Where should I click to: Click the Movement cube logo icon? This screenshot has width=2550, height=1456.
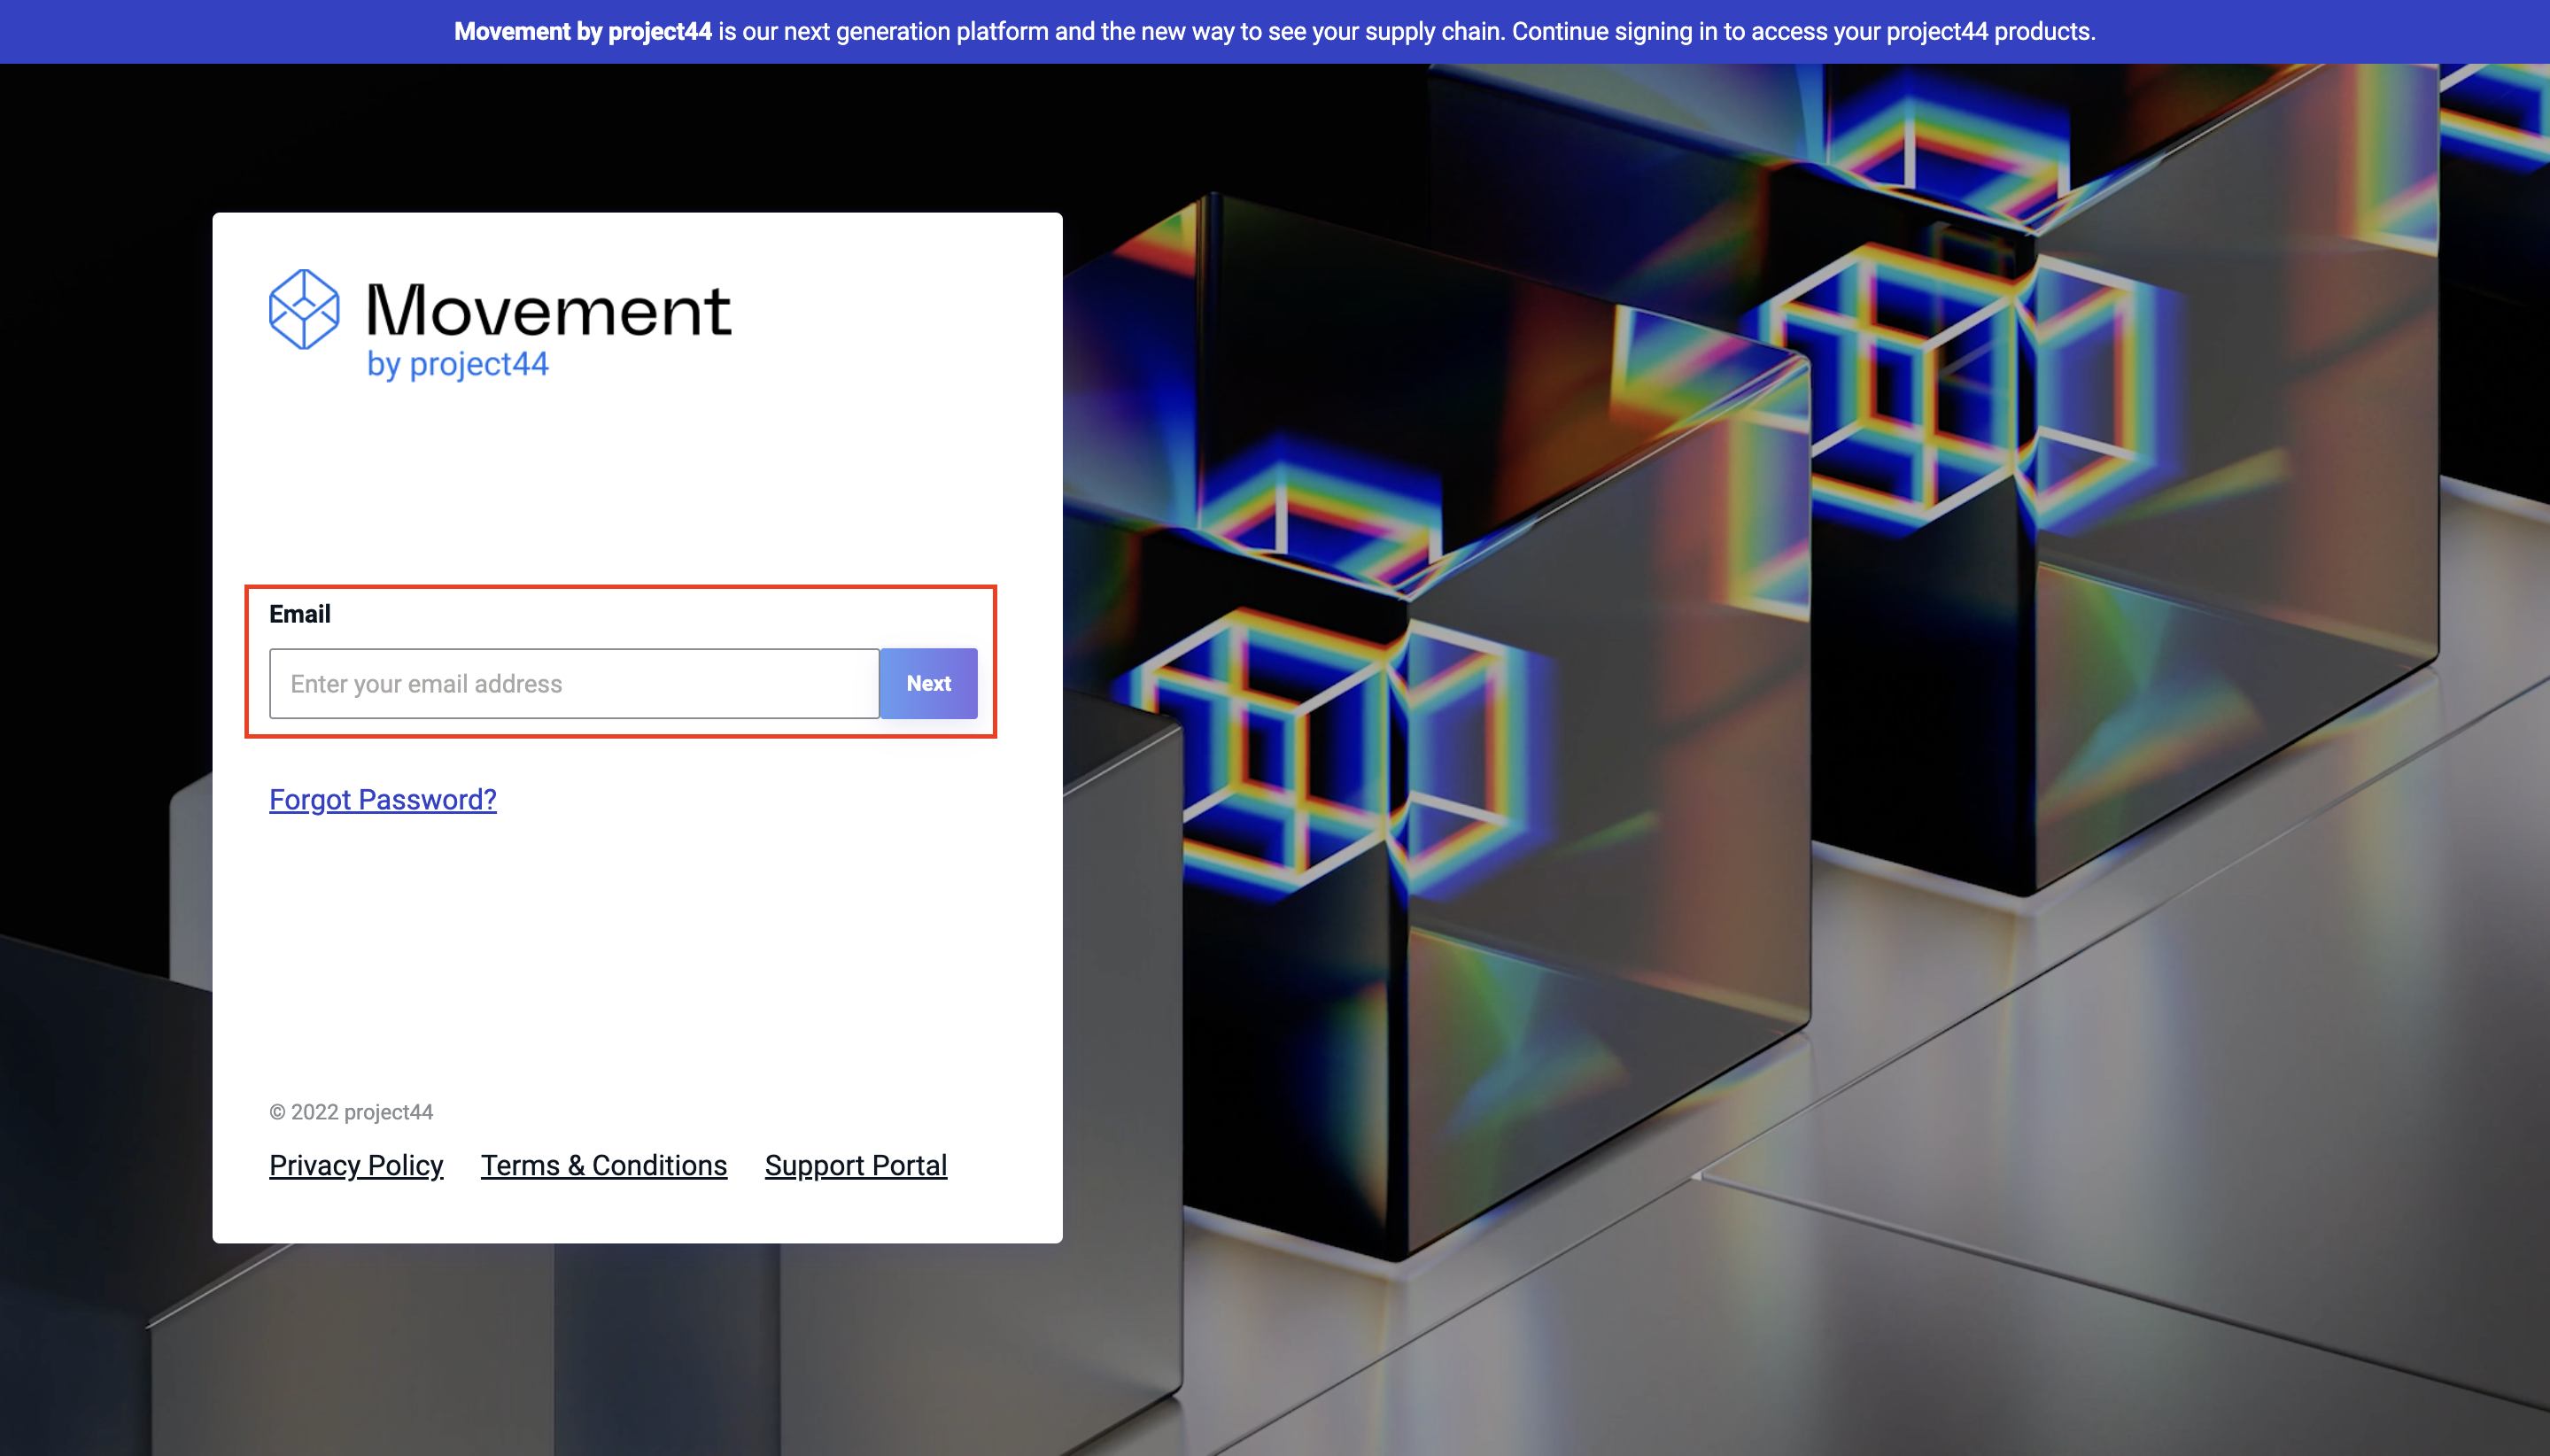tap(304, 309)
